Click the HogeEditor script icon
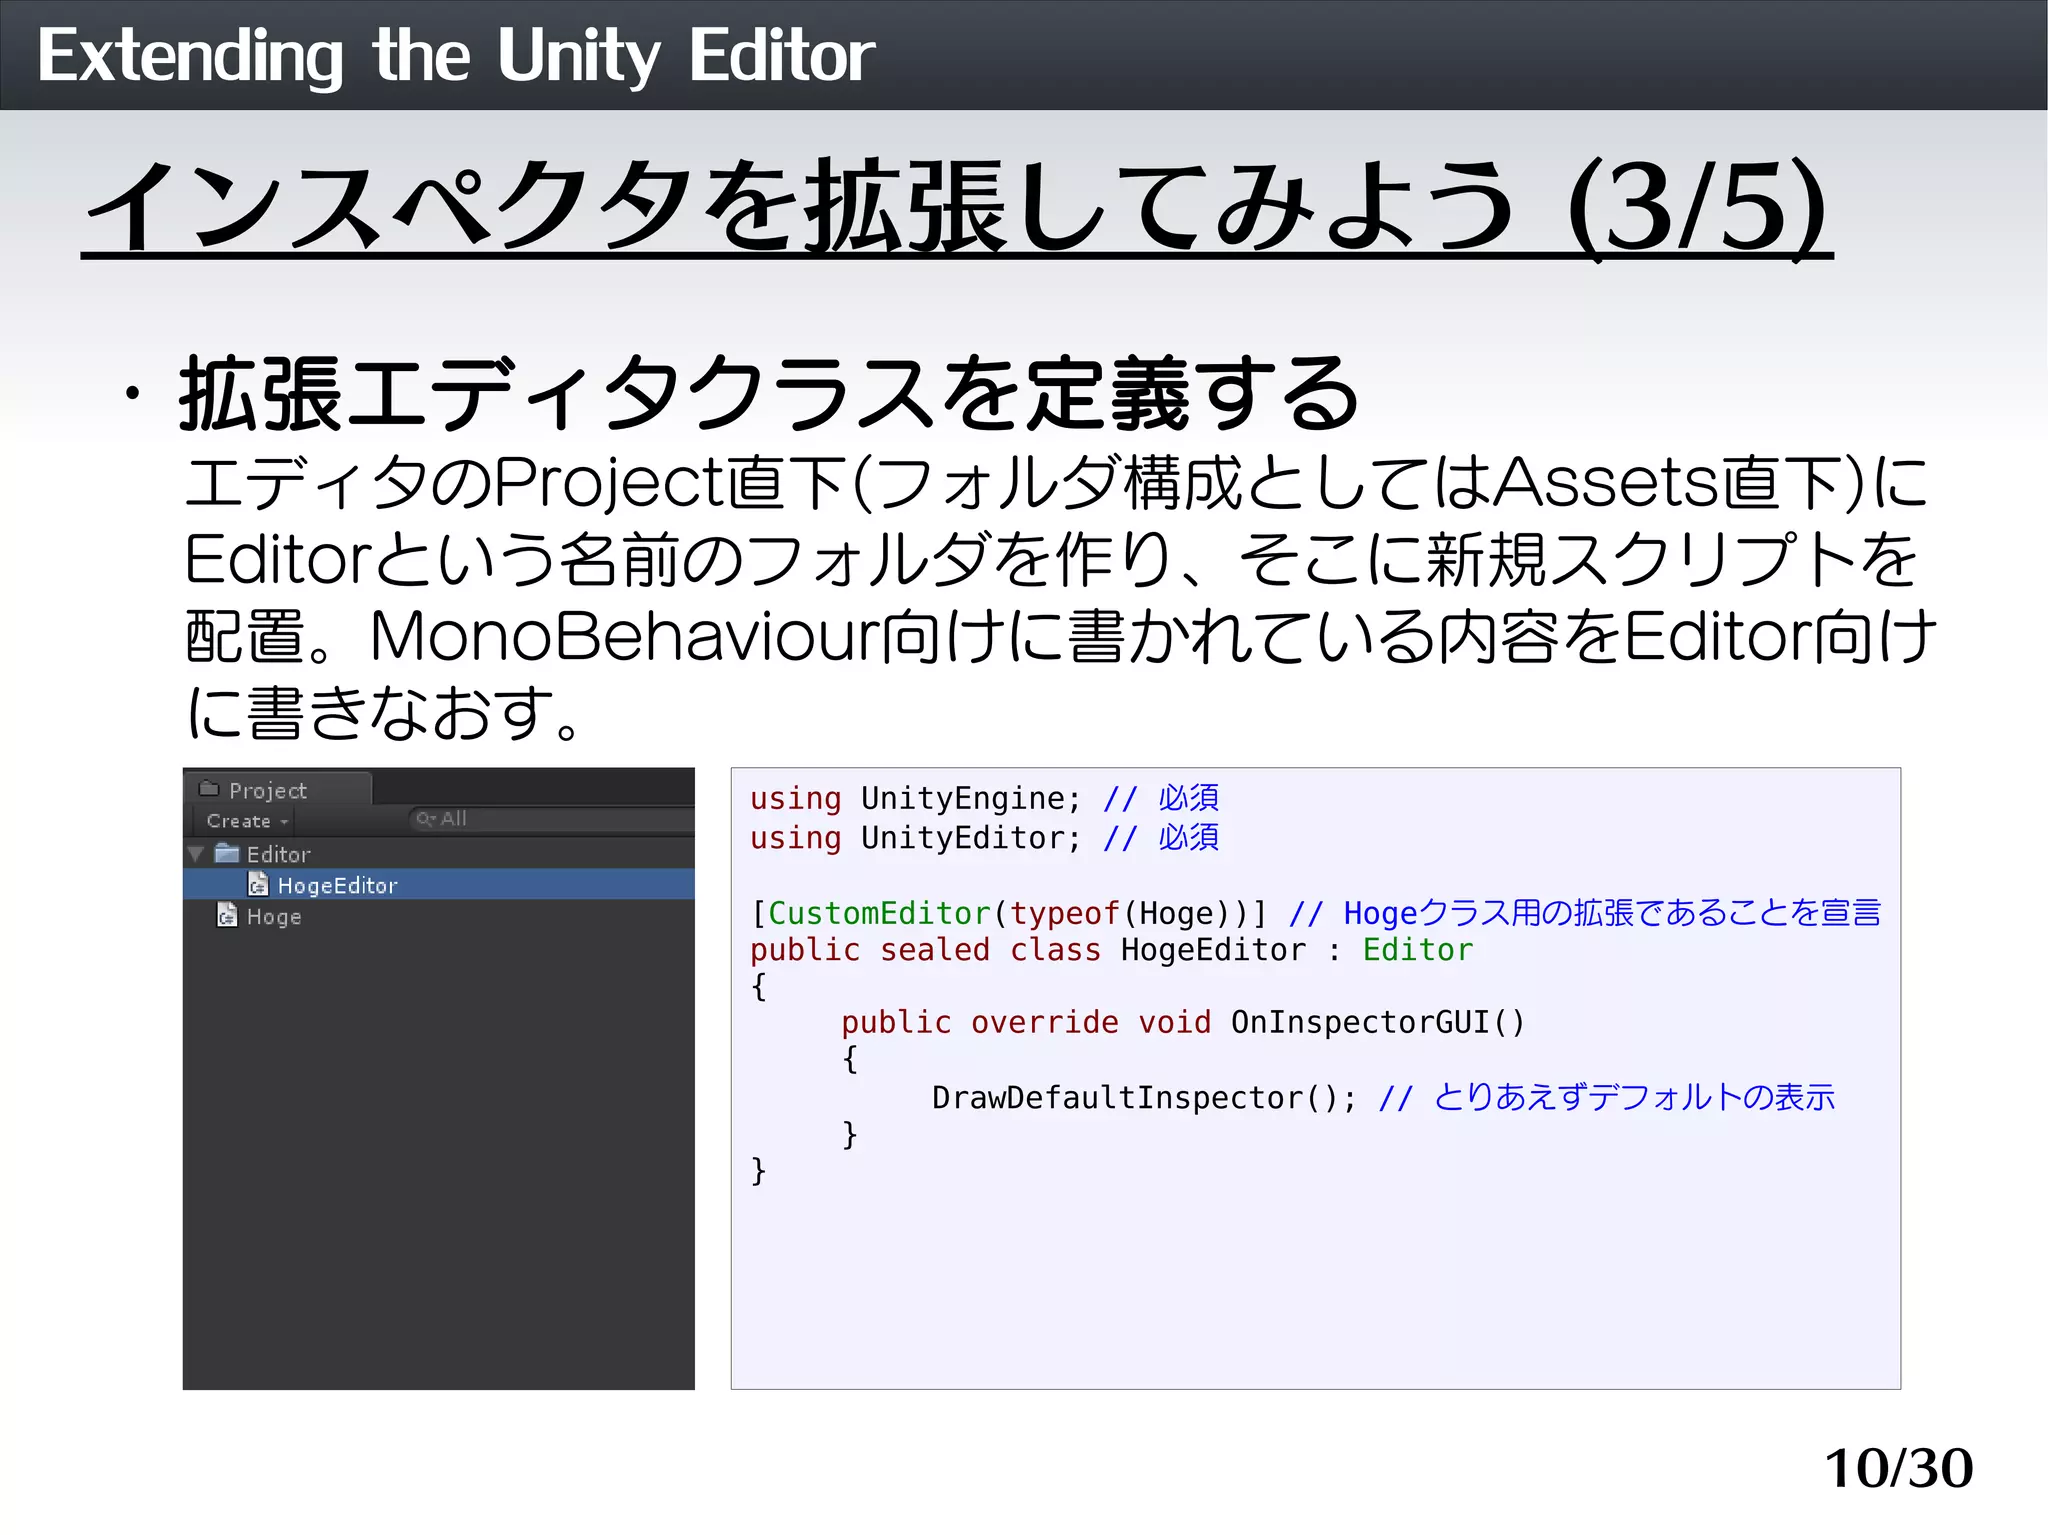Viewport: 2048px width, 1535px height. tap(258, 884)
